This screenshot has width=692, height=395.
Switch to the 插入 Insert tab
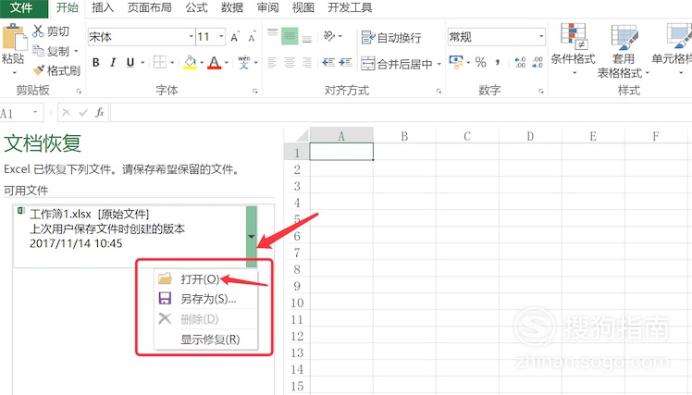(102, 8)
